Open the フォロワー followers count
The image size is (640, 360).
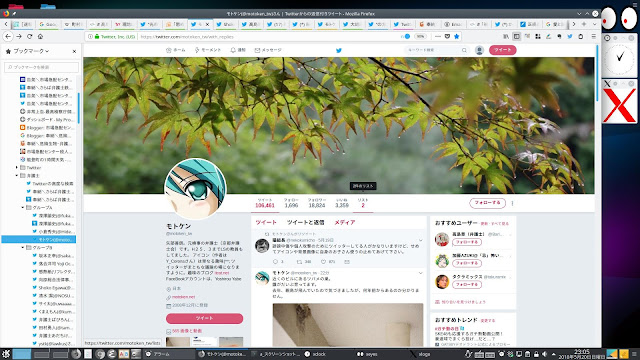pyautogui.click(x=317, y=203)
